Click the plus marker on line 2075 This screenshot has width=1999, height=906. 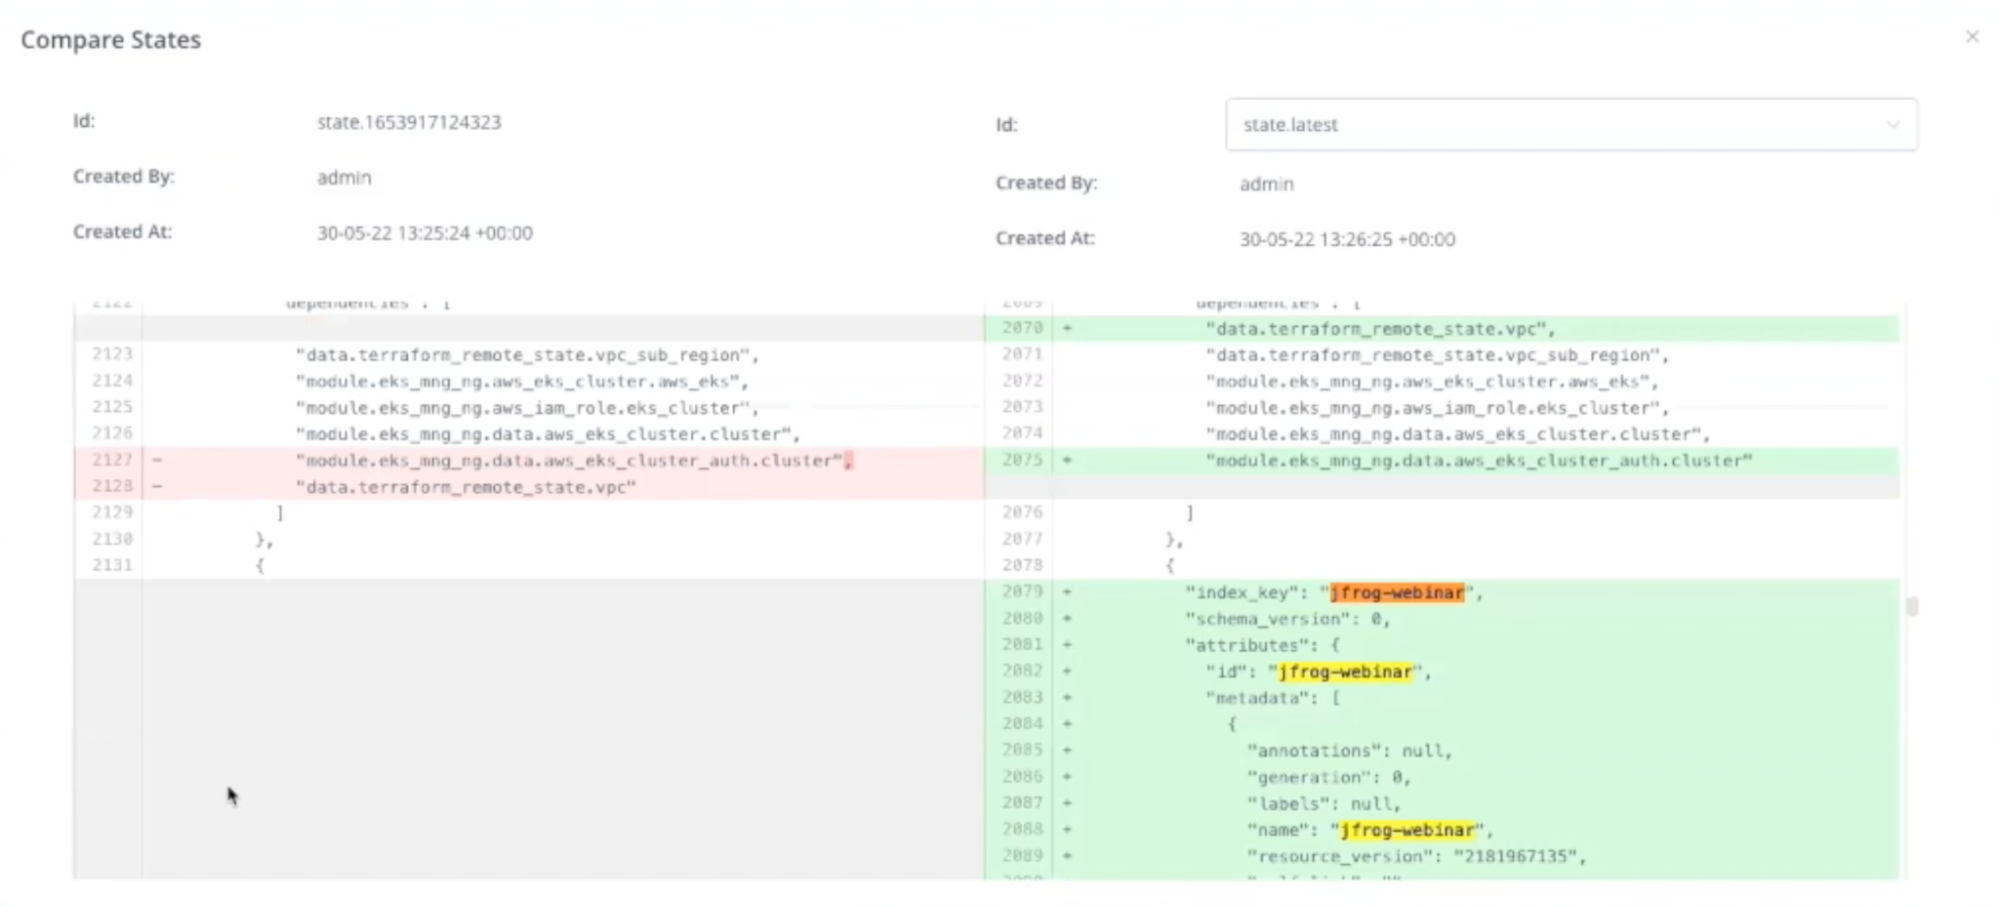click(1067, 460)
